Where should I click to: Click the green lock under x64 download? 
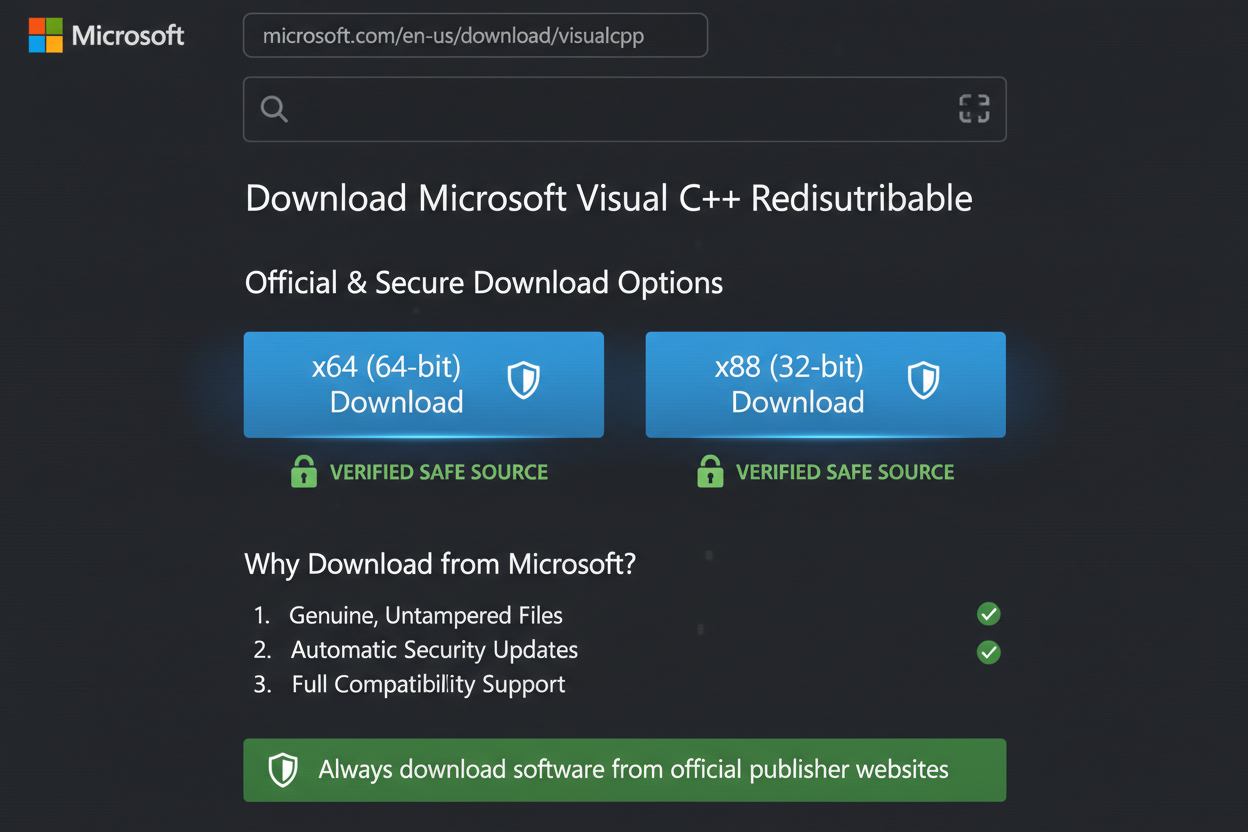pyautogui.click(x=303, y=472)
